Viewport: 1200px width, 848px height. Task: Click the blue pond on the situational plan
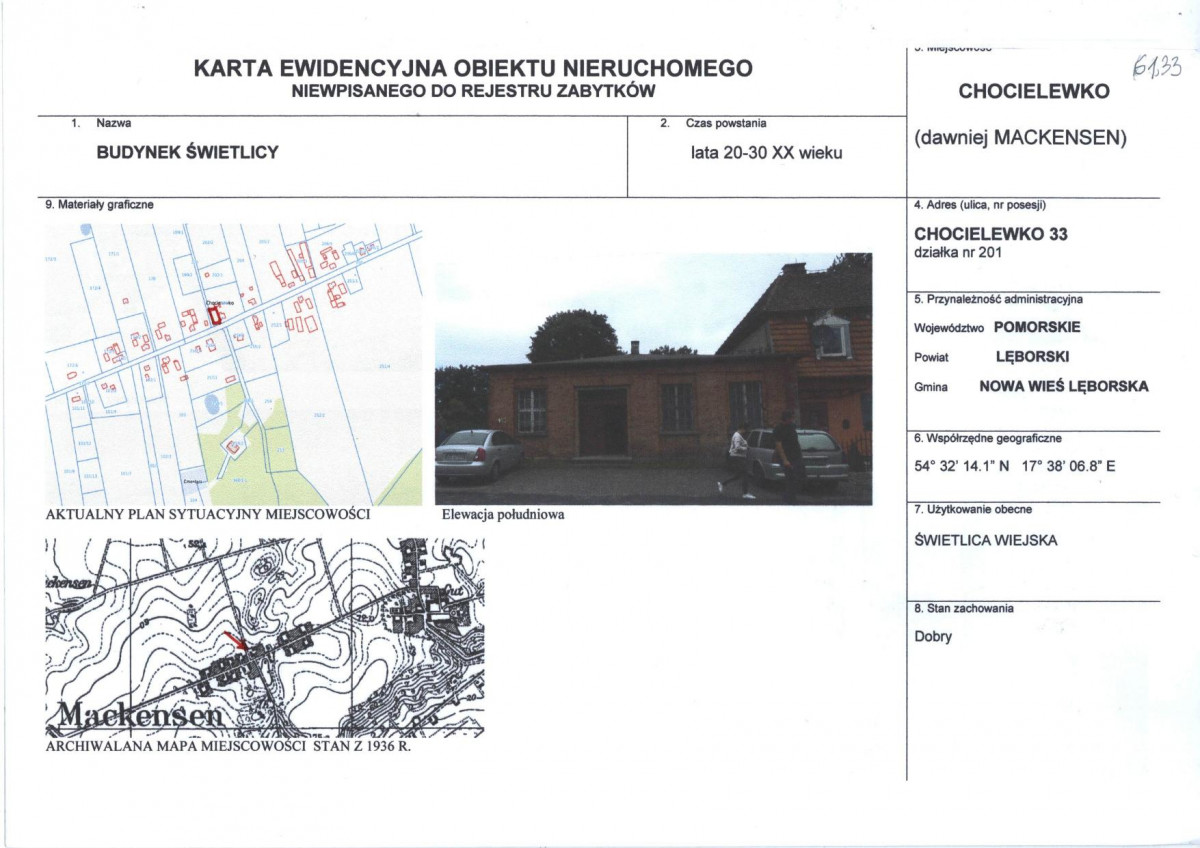[x=212, y=406]
